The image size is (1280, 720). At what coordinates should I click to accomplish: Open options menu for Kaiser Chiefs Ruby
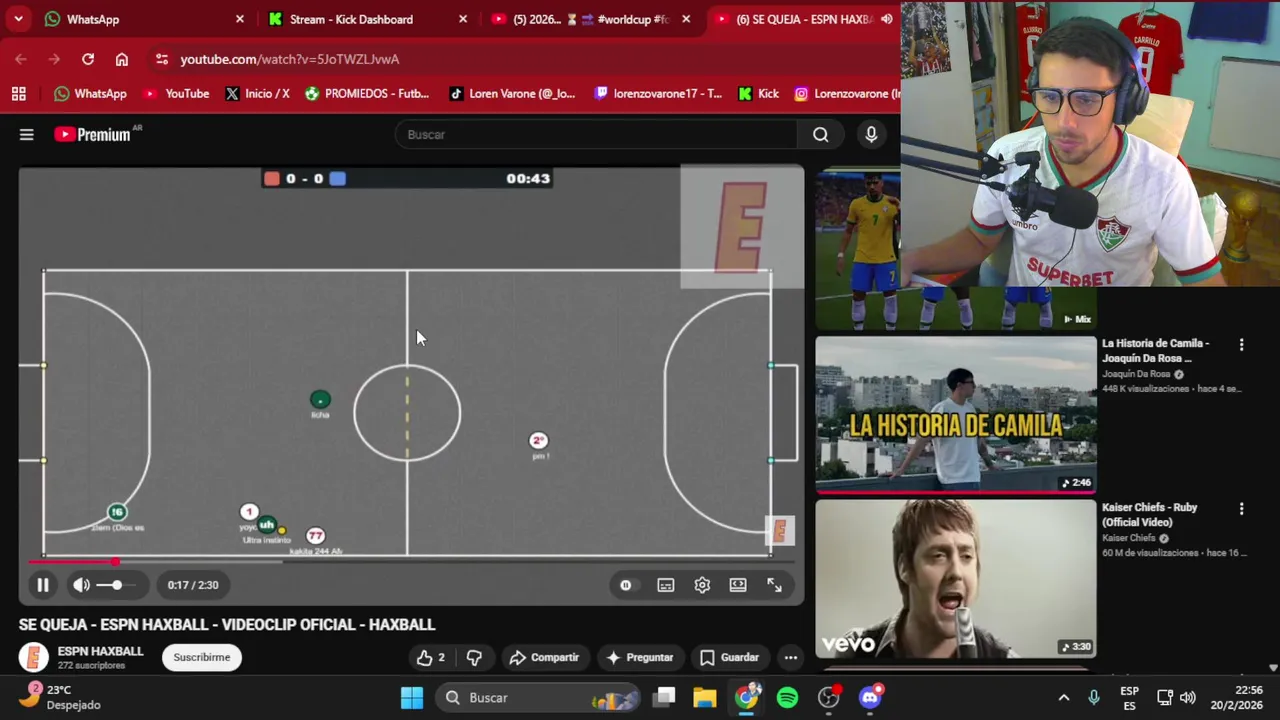coord(1242,509)
